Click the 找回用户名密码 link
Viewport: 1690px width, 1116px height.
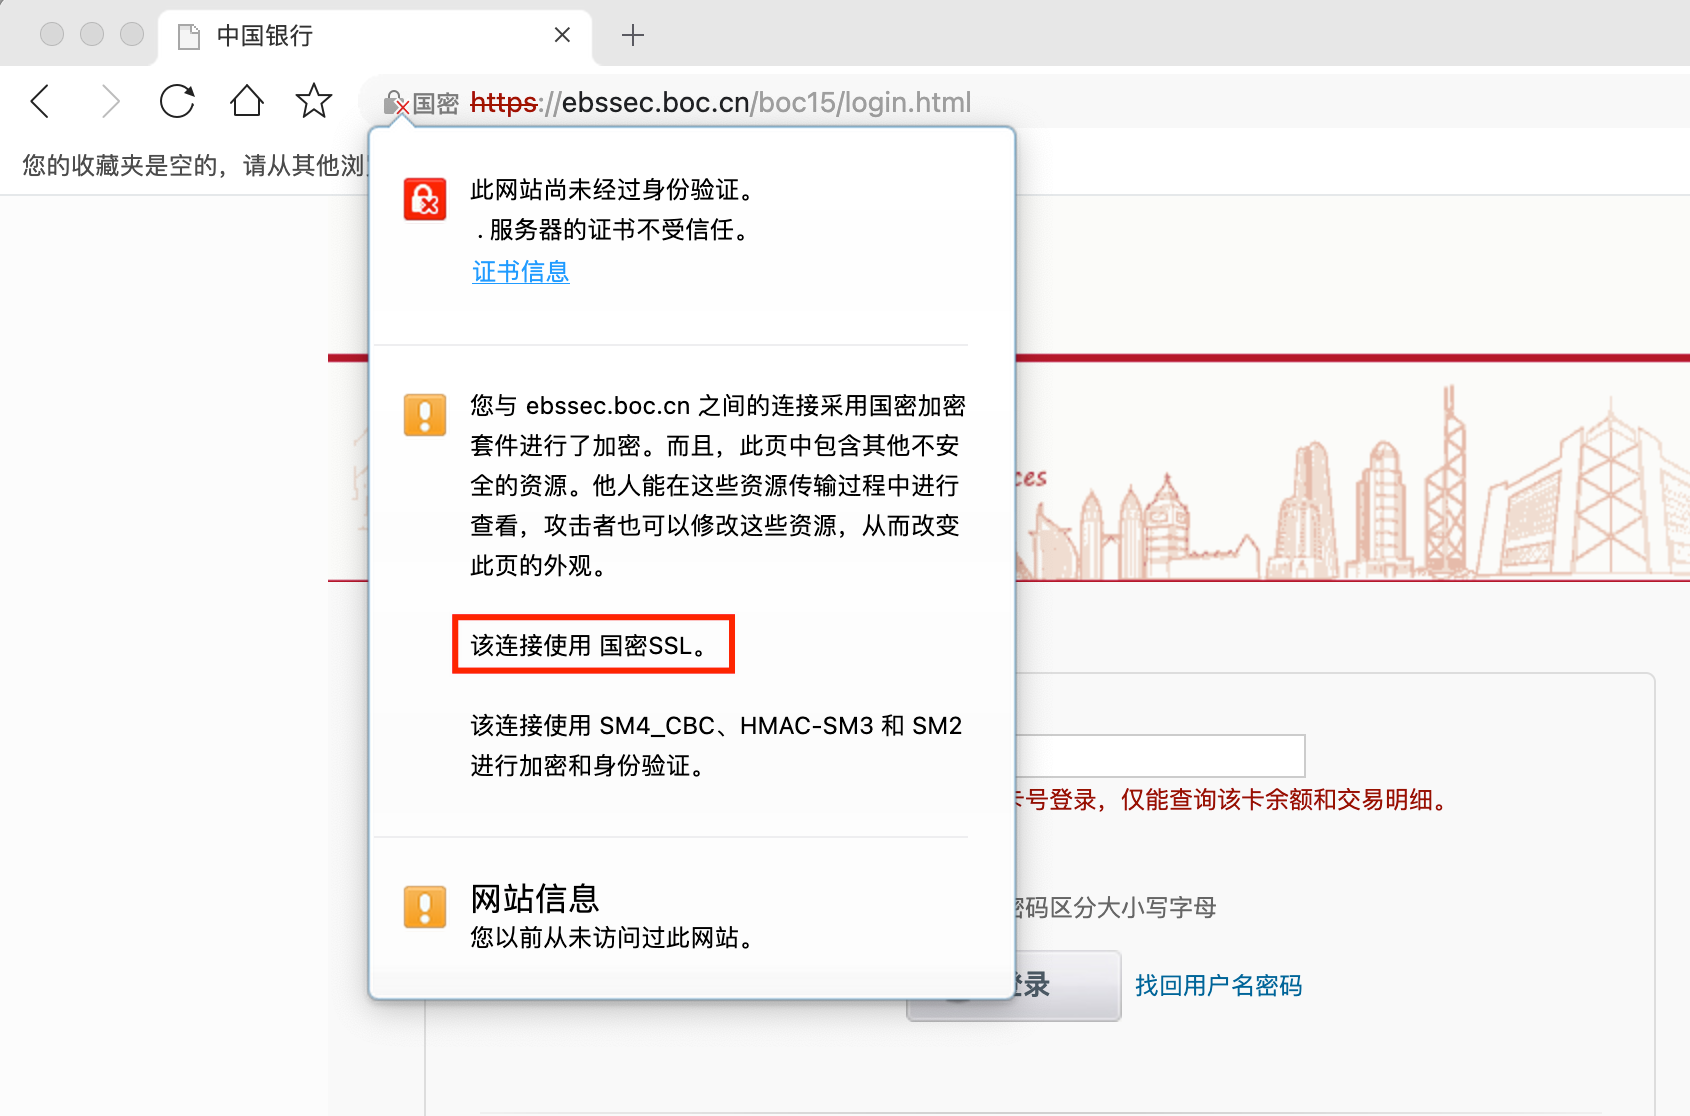coord(1218,986)
